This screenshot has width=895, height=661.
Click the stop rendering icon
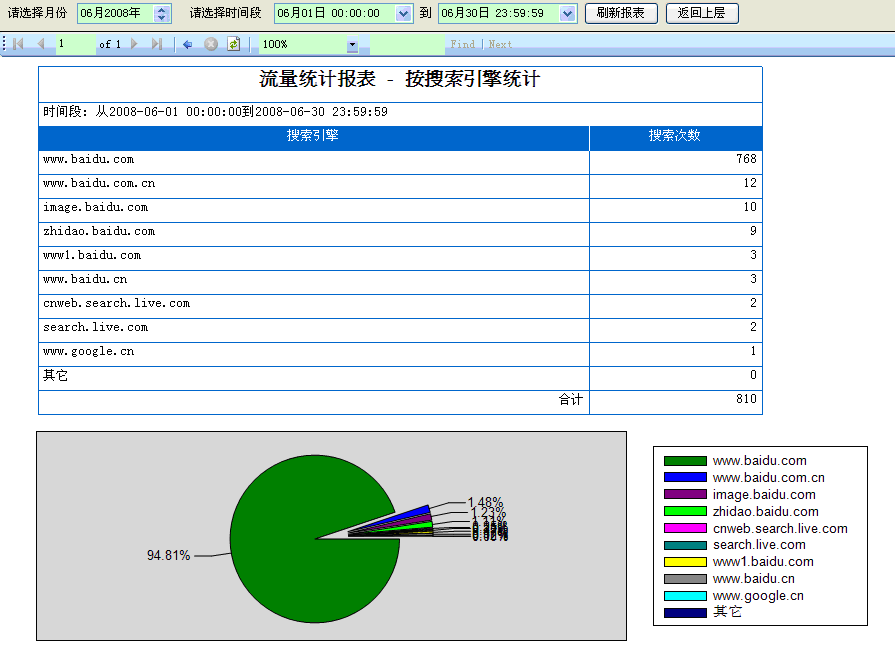click(x=211, y=44)
